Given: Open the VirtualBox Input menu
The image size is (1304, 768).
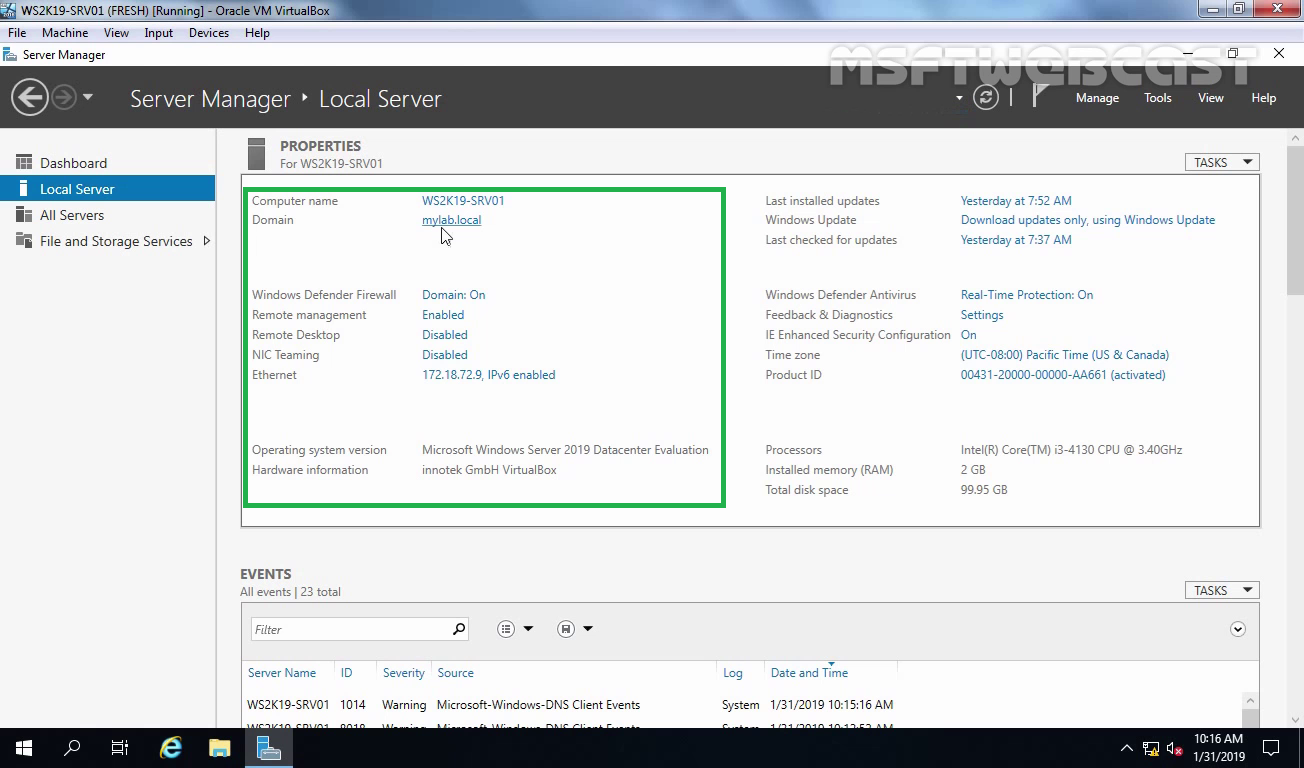Looking at the screenshot, I should (159, 33).
